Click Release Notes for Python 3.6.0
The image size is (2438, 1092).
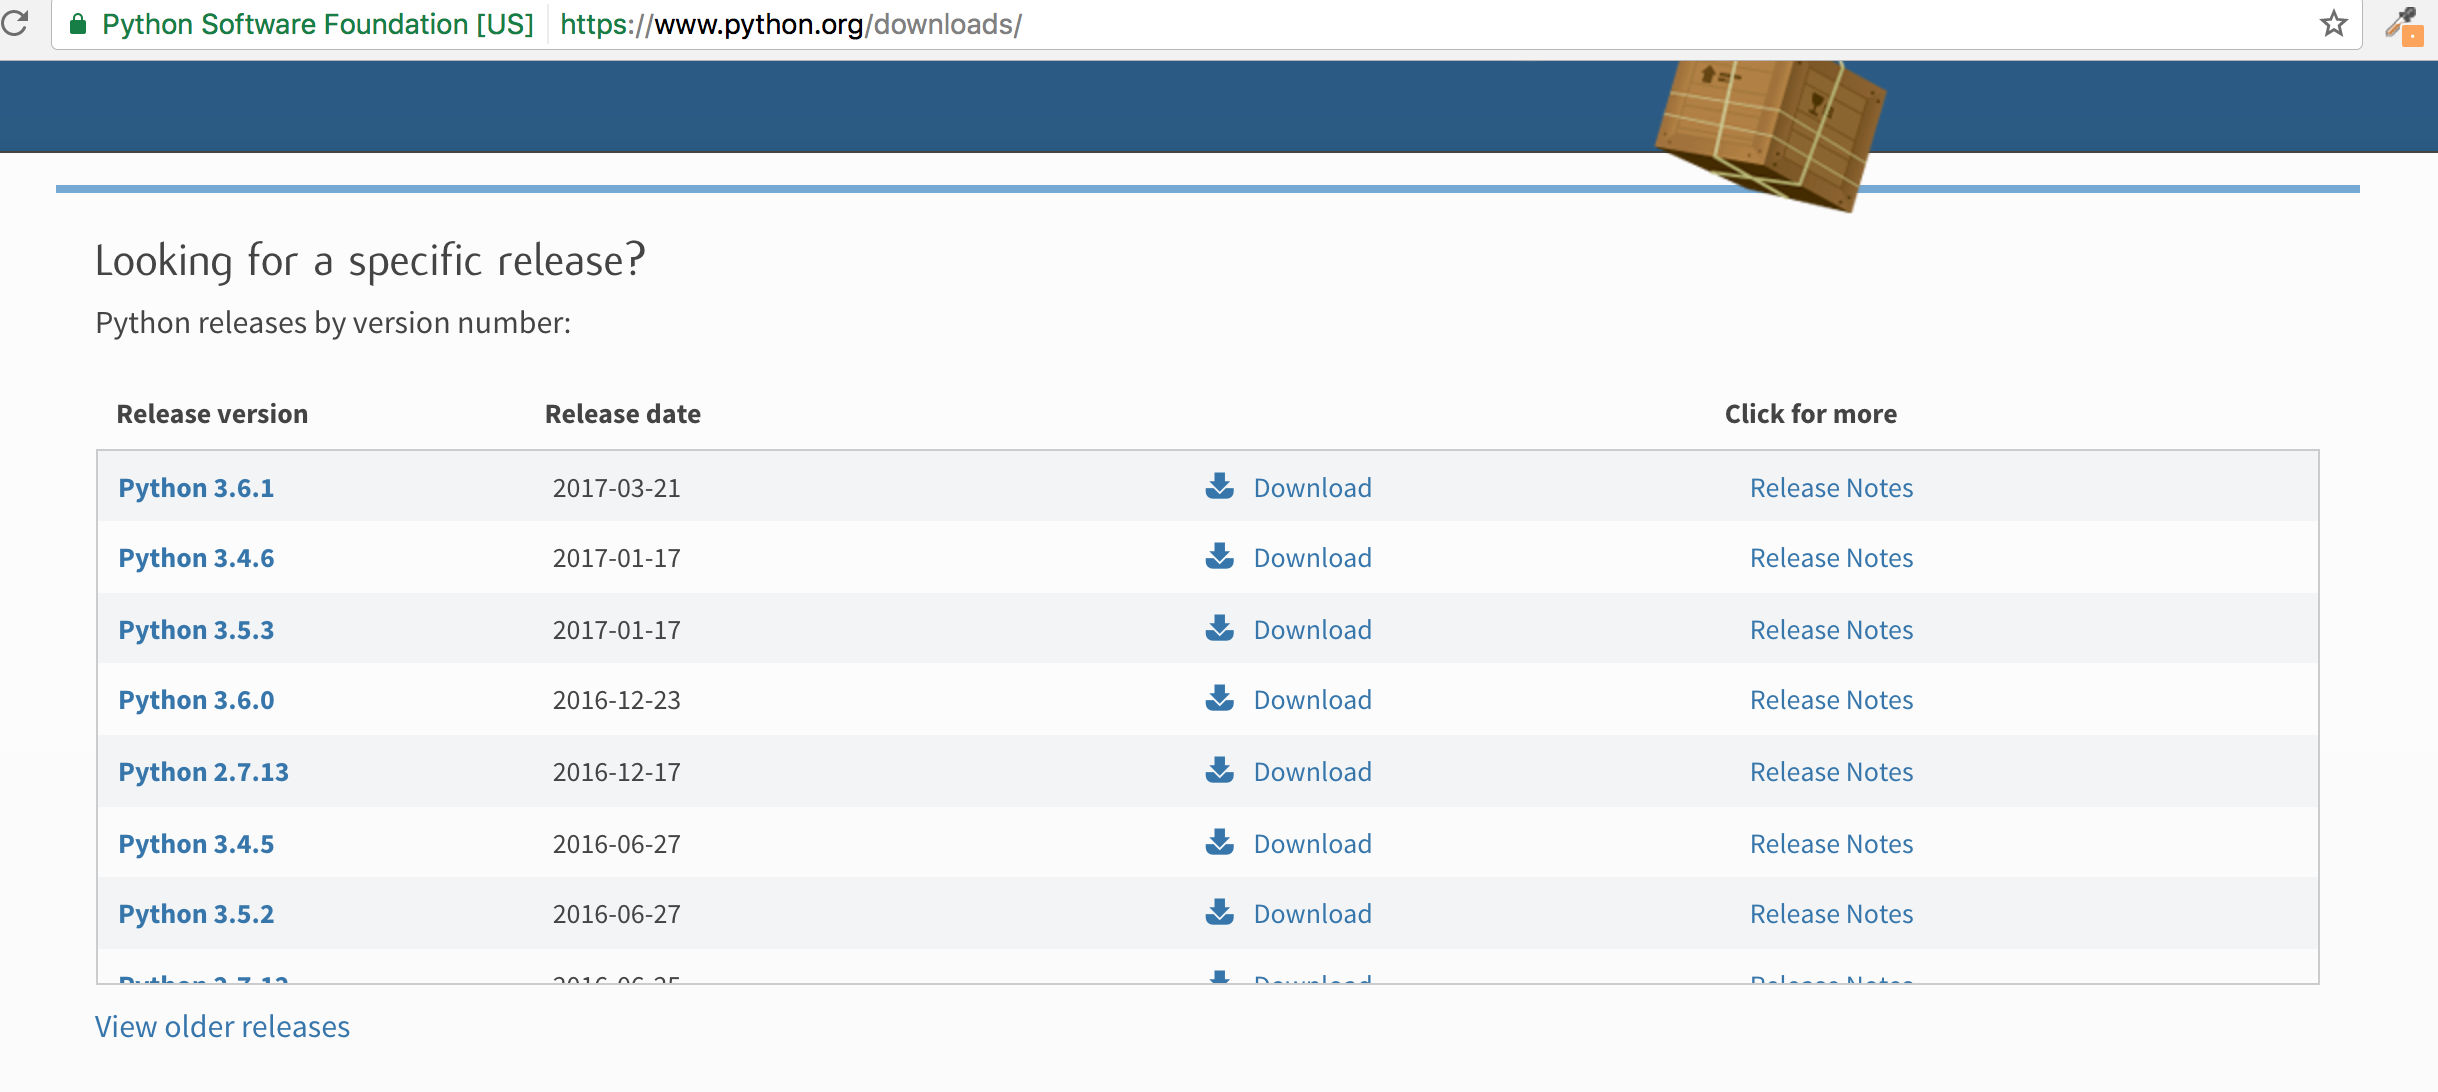(x=1830, y=698)
